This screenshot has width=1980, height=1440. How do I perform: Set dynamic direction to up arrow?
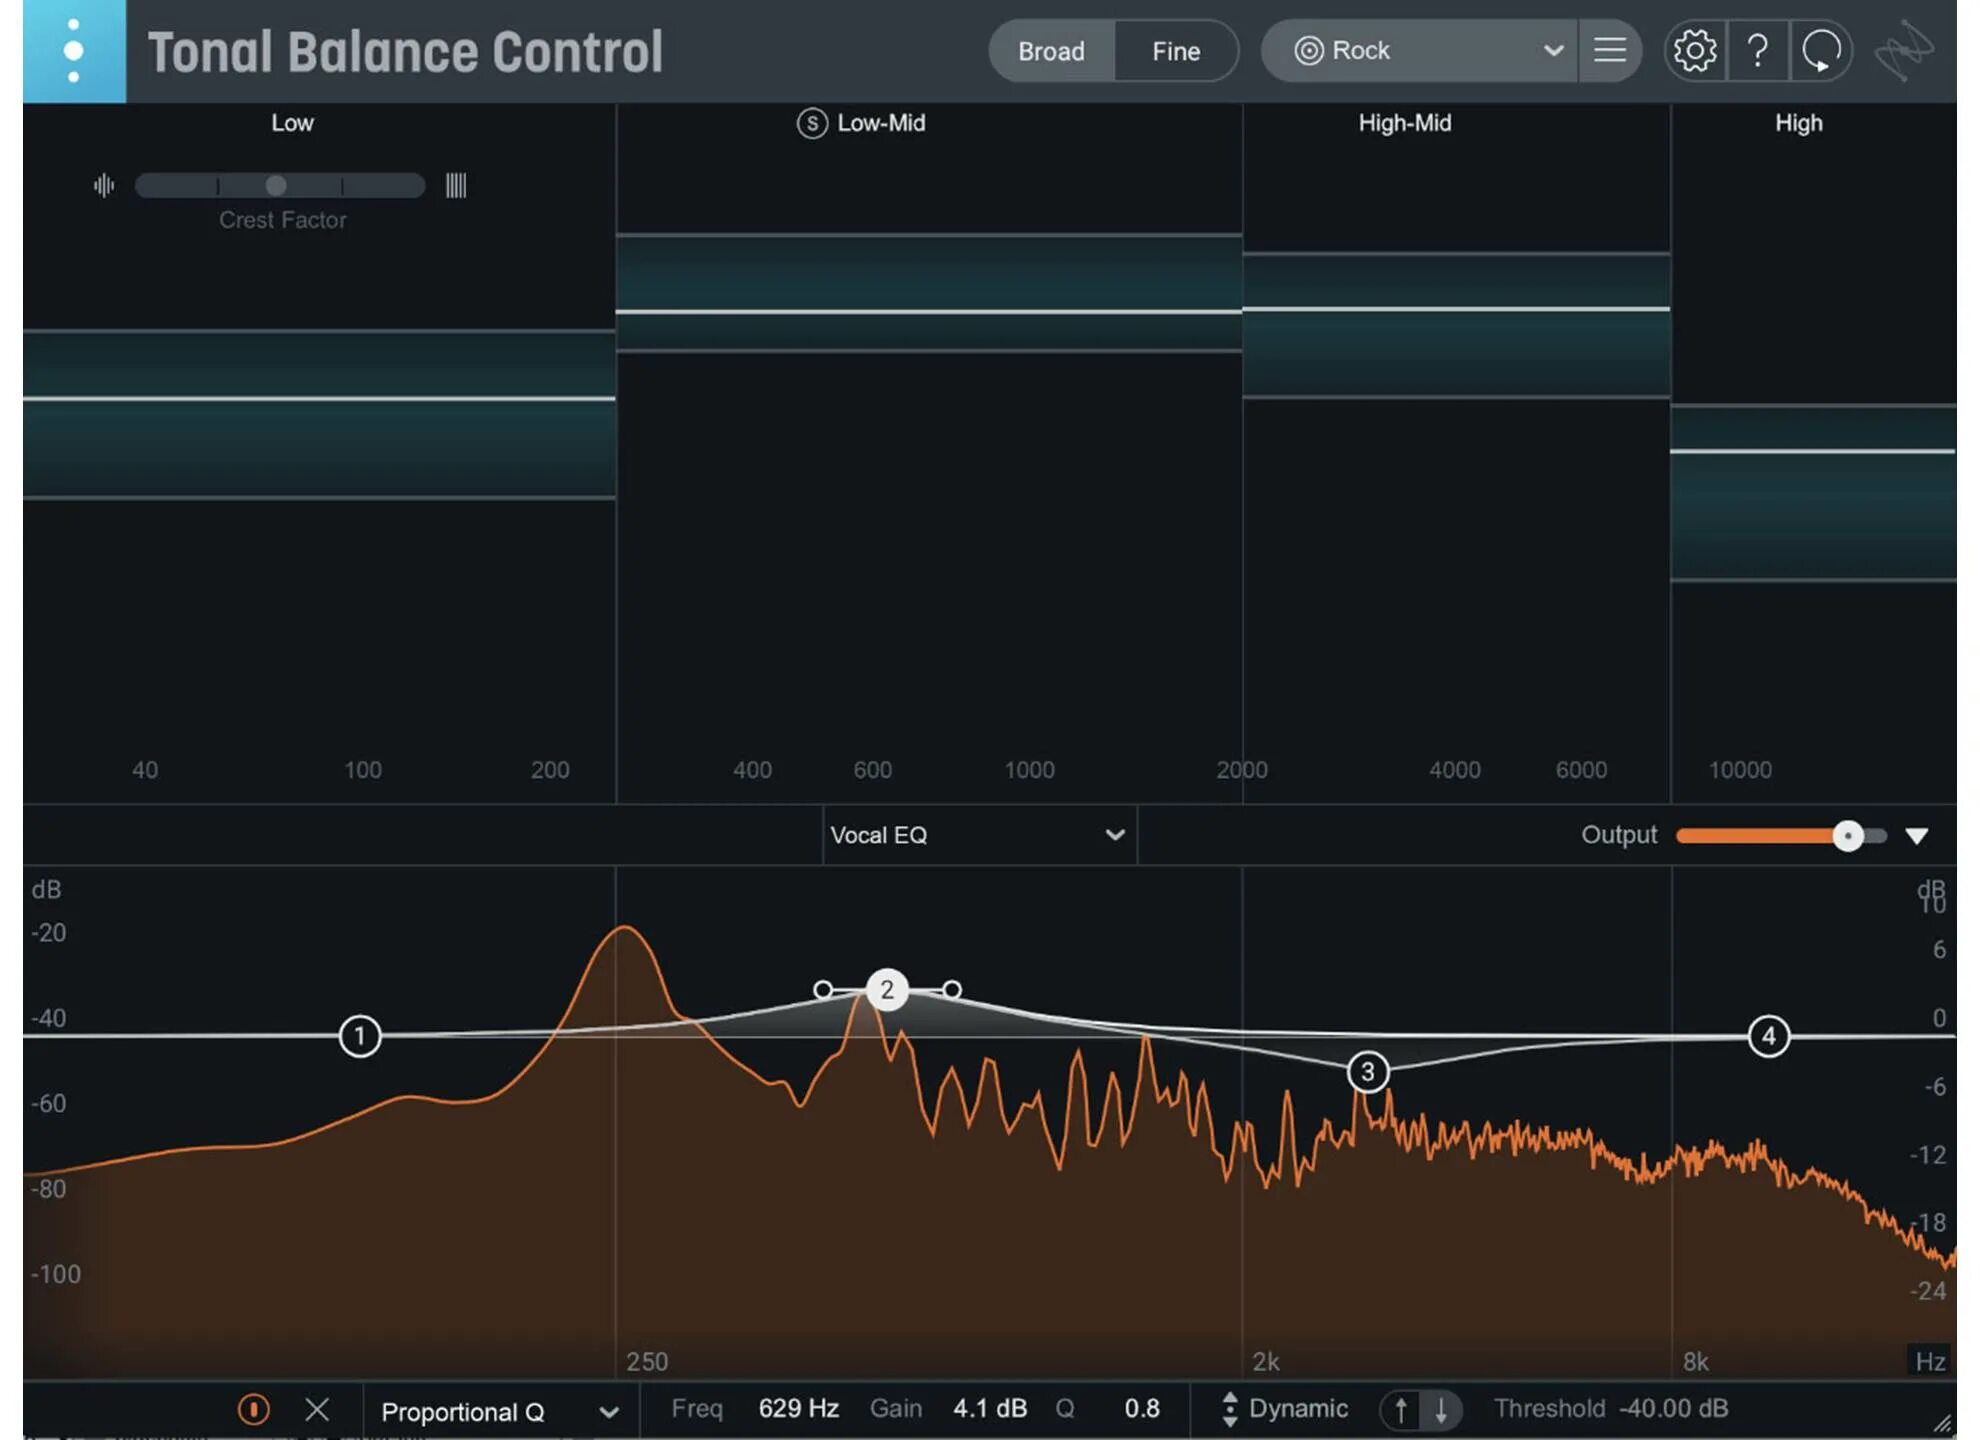[x=1401, y=1410]
